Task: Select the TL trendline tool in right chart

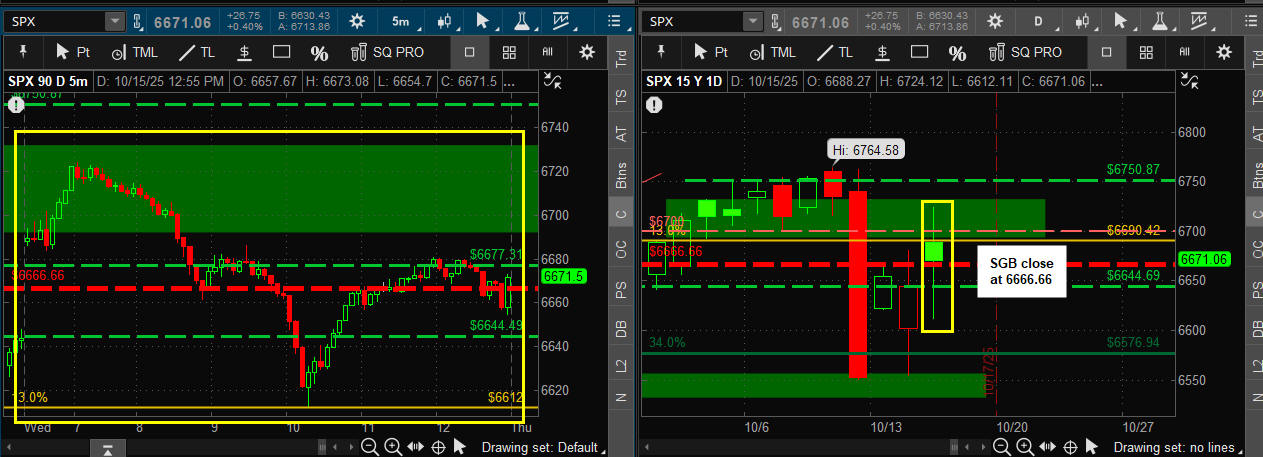Action: coord(834,52)
